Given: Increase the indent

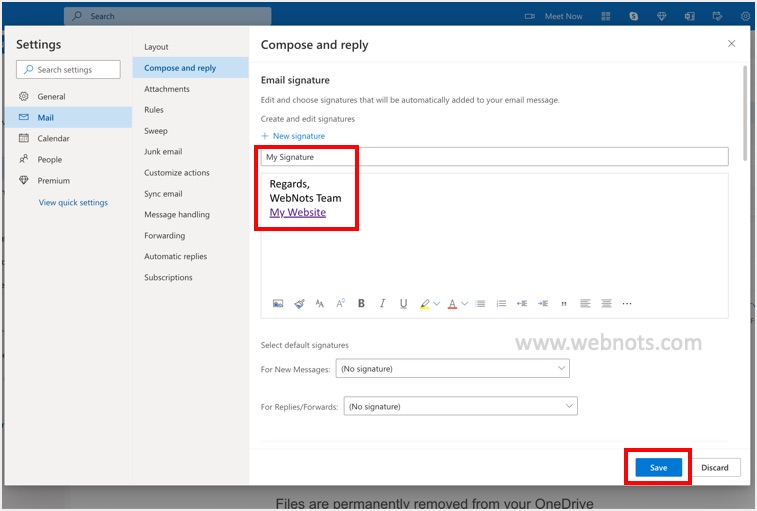Looking at the screenshot, I should (x=543, y=303).
